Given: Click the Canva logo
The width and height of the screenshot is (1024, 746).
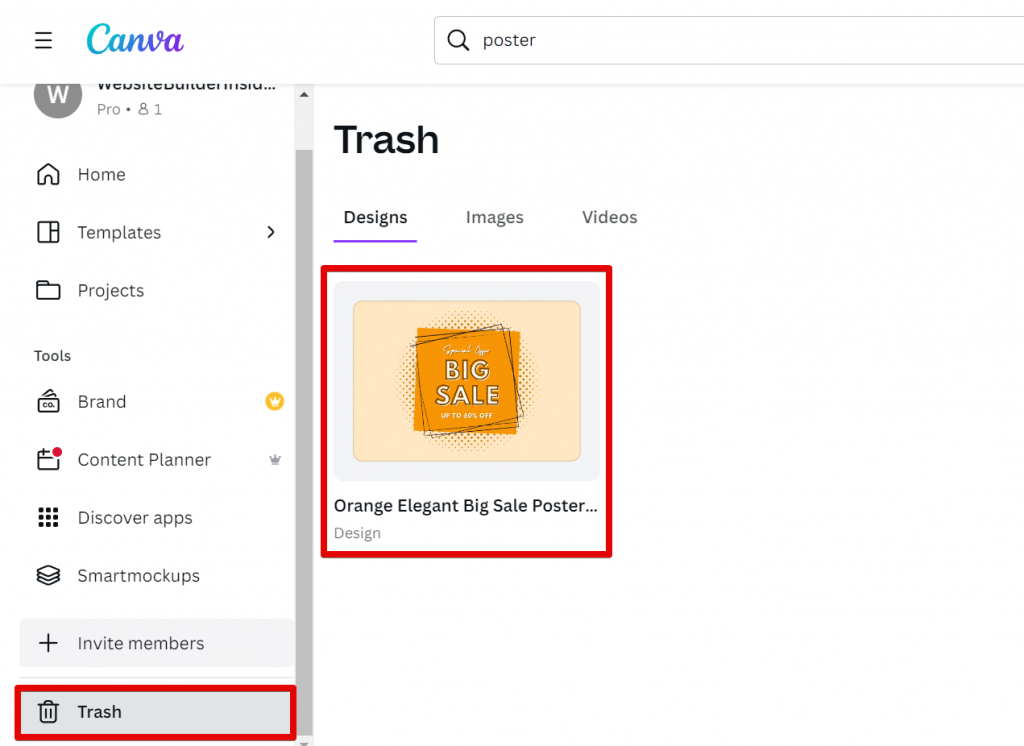Looking at the screenshot, I should [135, 40].
